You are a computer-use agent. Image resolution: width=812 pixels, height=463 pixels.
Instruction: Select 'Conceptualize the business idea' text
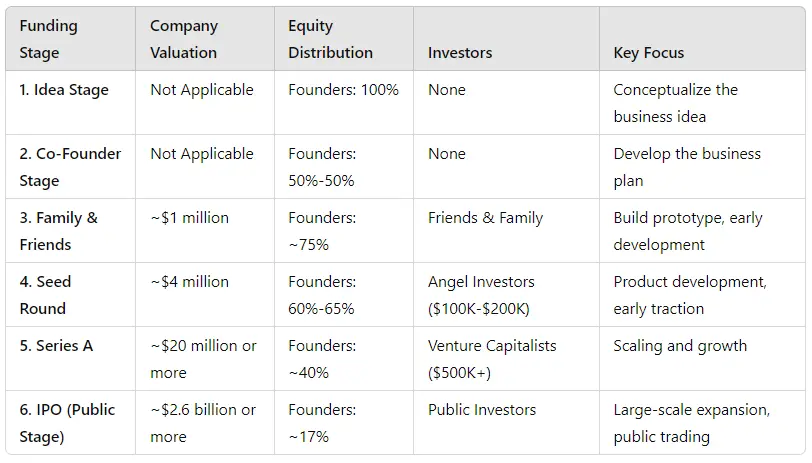675,103
